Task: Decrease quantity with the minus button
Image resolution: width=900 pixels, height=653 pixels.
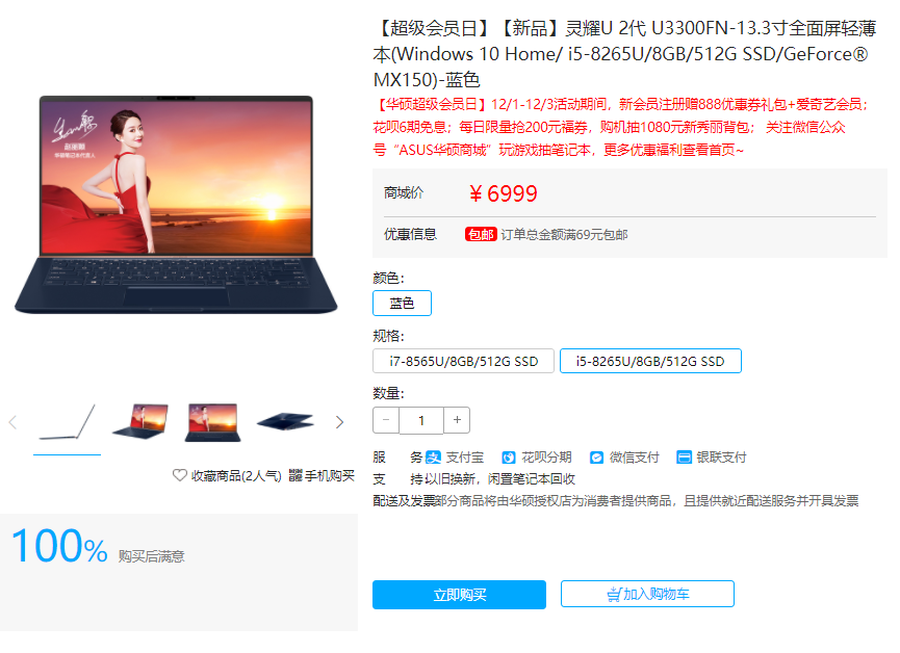Action: coord(386,420)
